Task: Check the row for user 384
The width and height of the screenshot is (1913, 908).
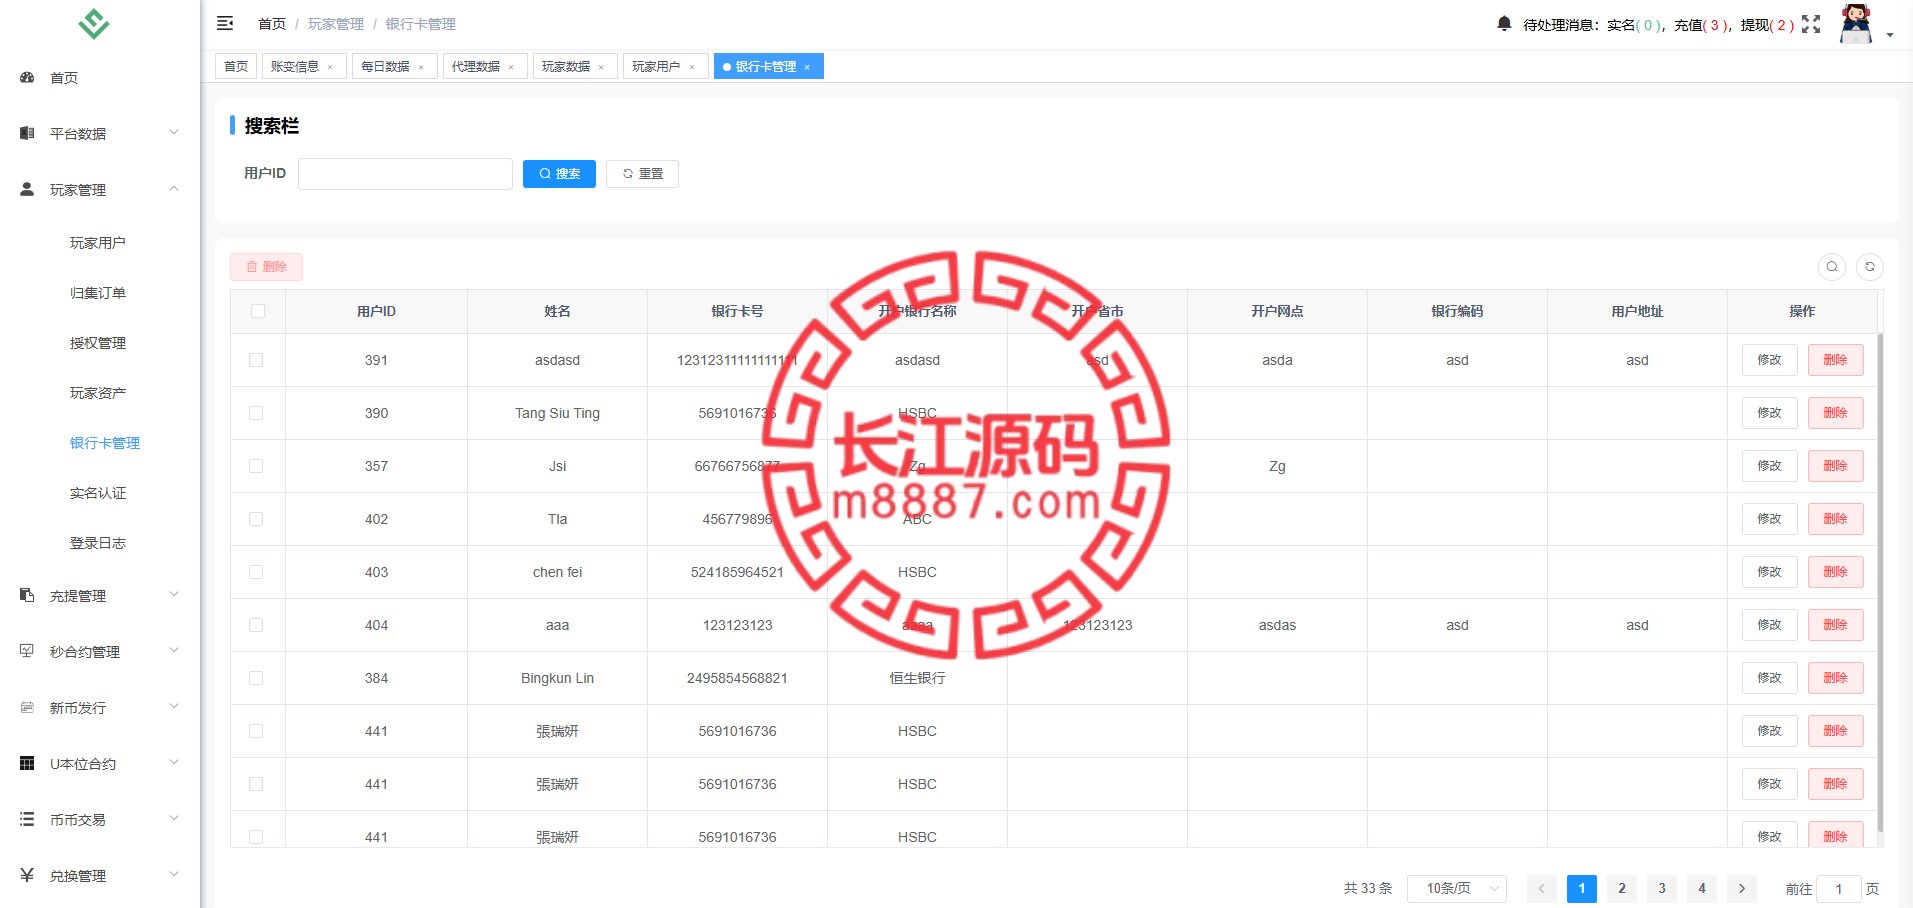Action: [256, 678]
